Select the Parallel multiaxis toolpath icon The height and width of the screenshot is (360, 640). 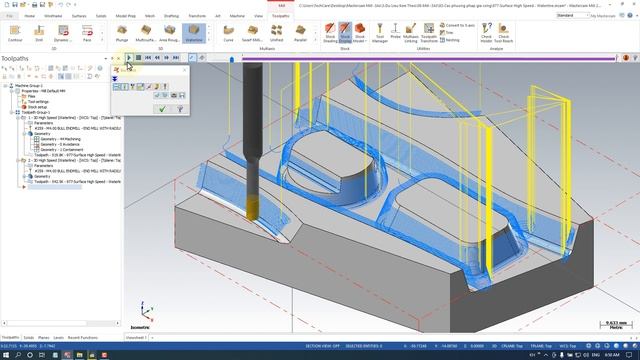tap(300, 33)
